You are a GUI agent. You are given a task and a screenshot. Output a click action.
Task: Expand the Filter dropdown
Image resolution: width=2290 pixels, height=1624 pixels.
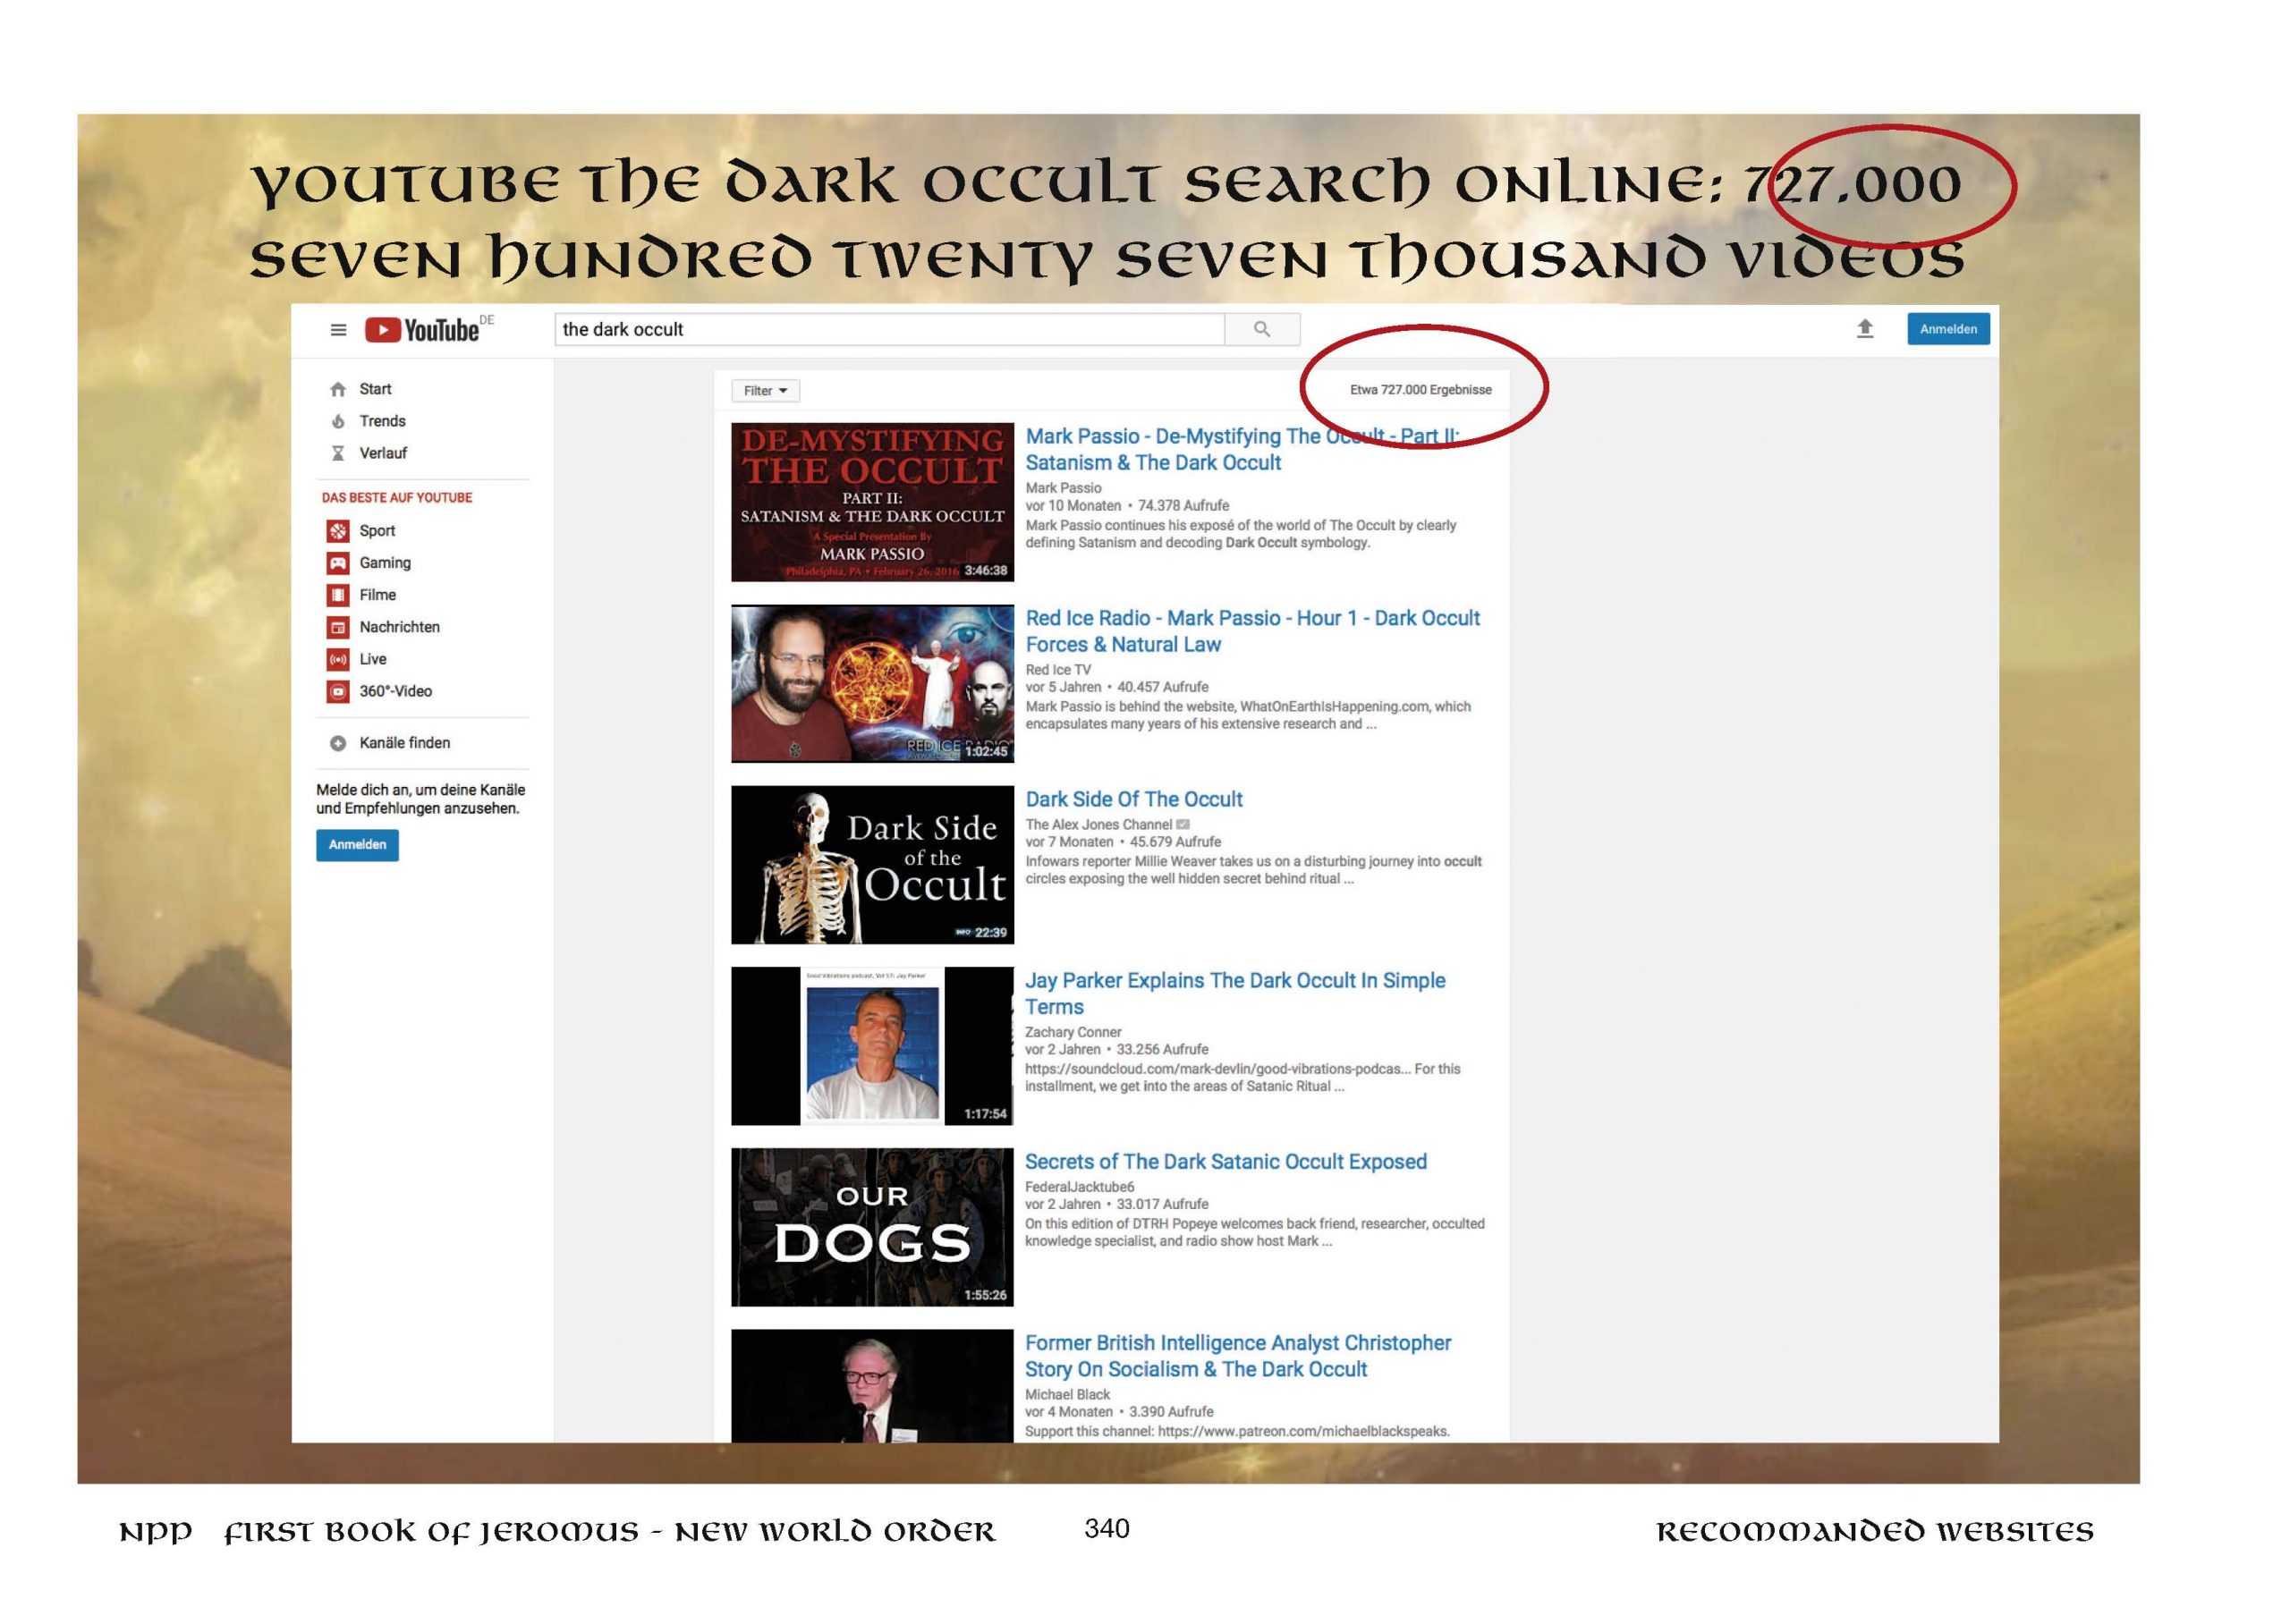click(x=765, y=391)
